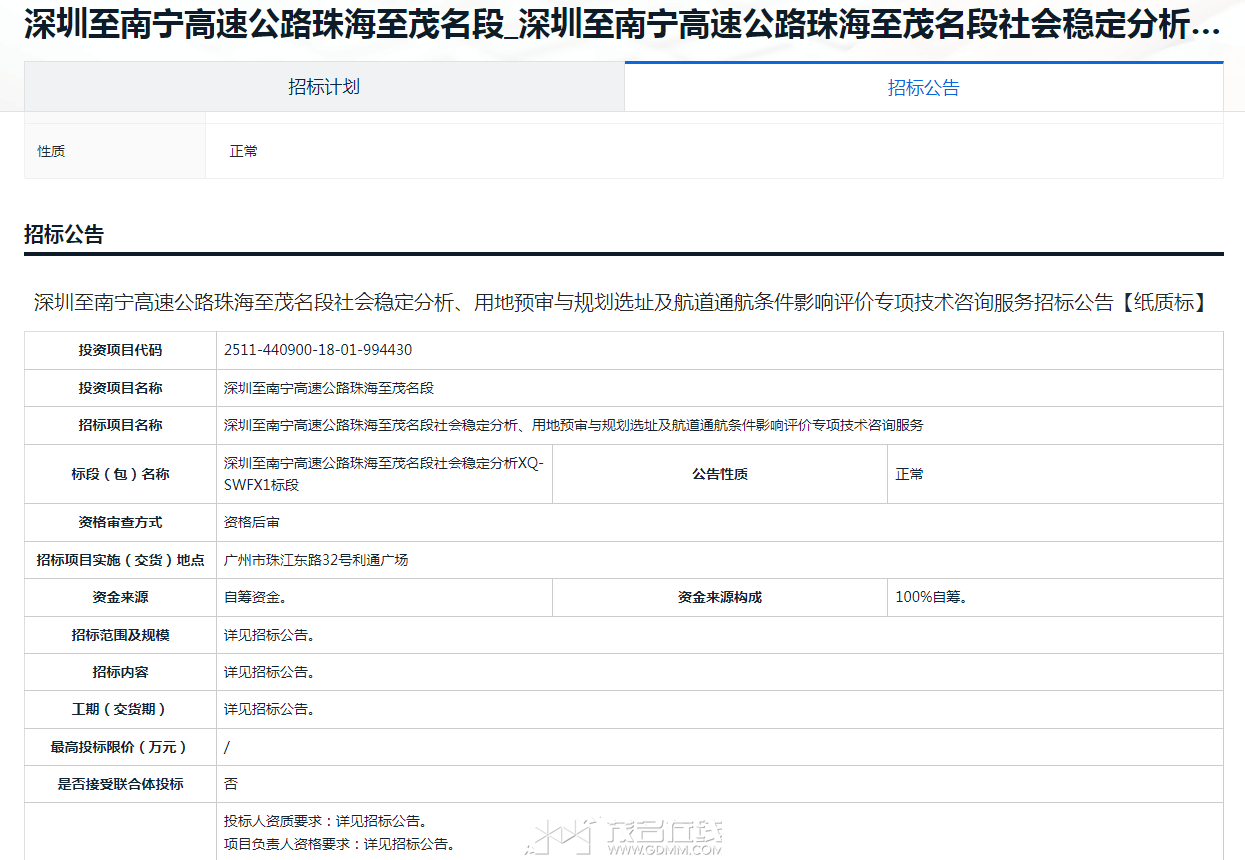The height and width of the screenshot is (860, 1245).
Task: Click the 自筹资金 funding source value
Action: tap(255, 597)
